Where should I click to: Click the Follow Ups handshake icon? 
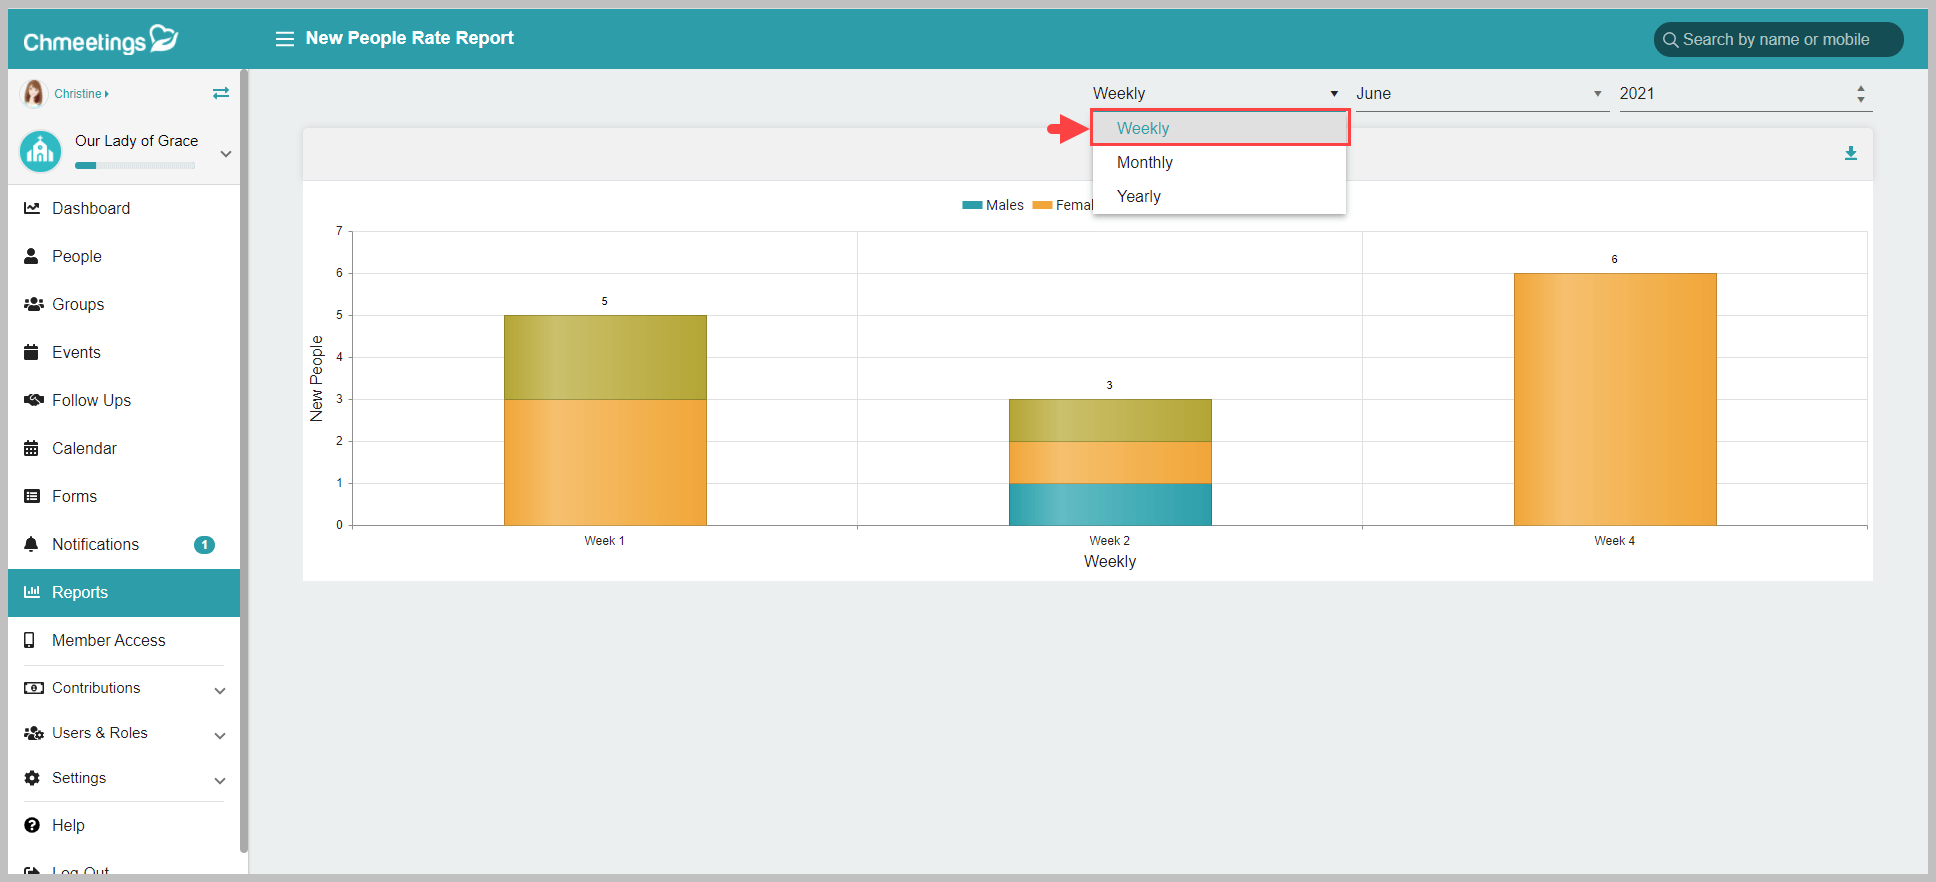pos(33,400)
